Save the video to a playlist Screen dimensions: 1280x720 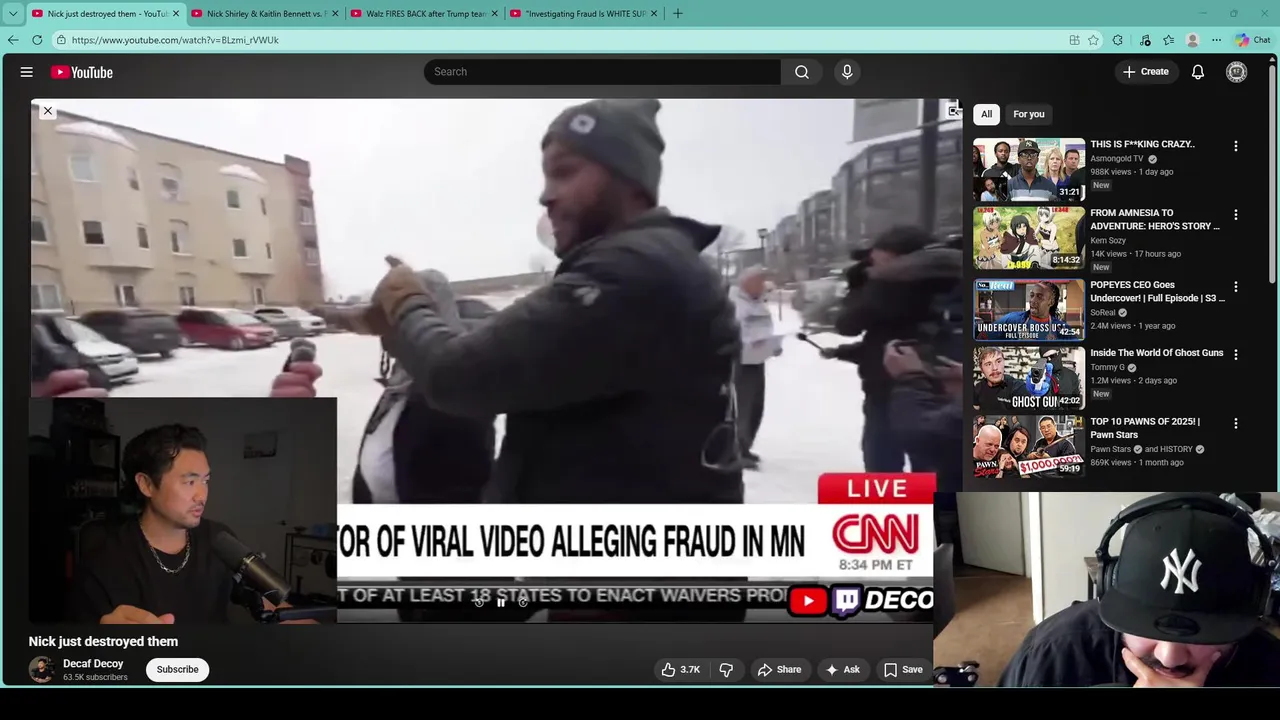click(903, 669)
